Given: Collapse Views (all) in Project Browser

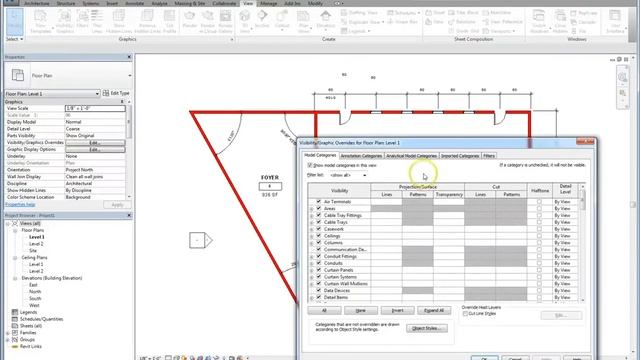Looking at the screenshot, I should point(8,224).
